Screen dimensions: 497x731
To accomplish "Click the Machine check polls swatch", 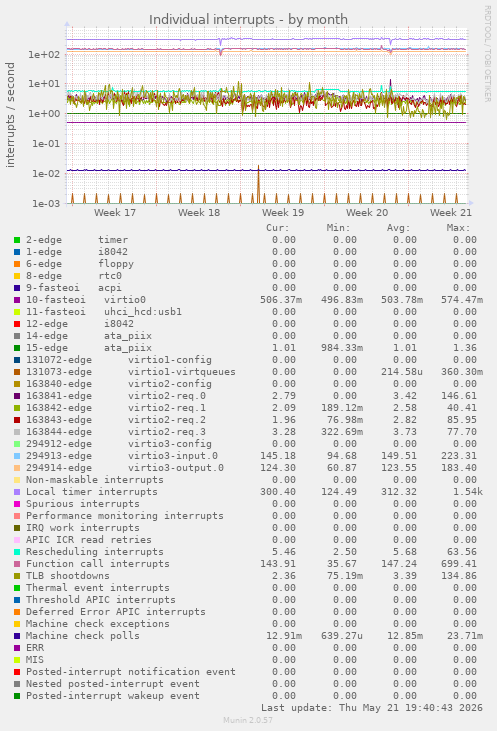I will coord(17,636).
